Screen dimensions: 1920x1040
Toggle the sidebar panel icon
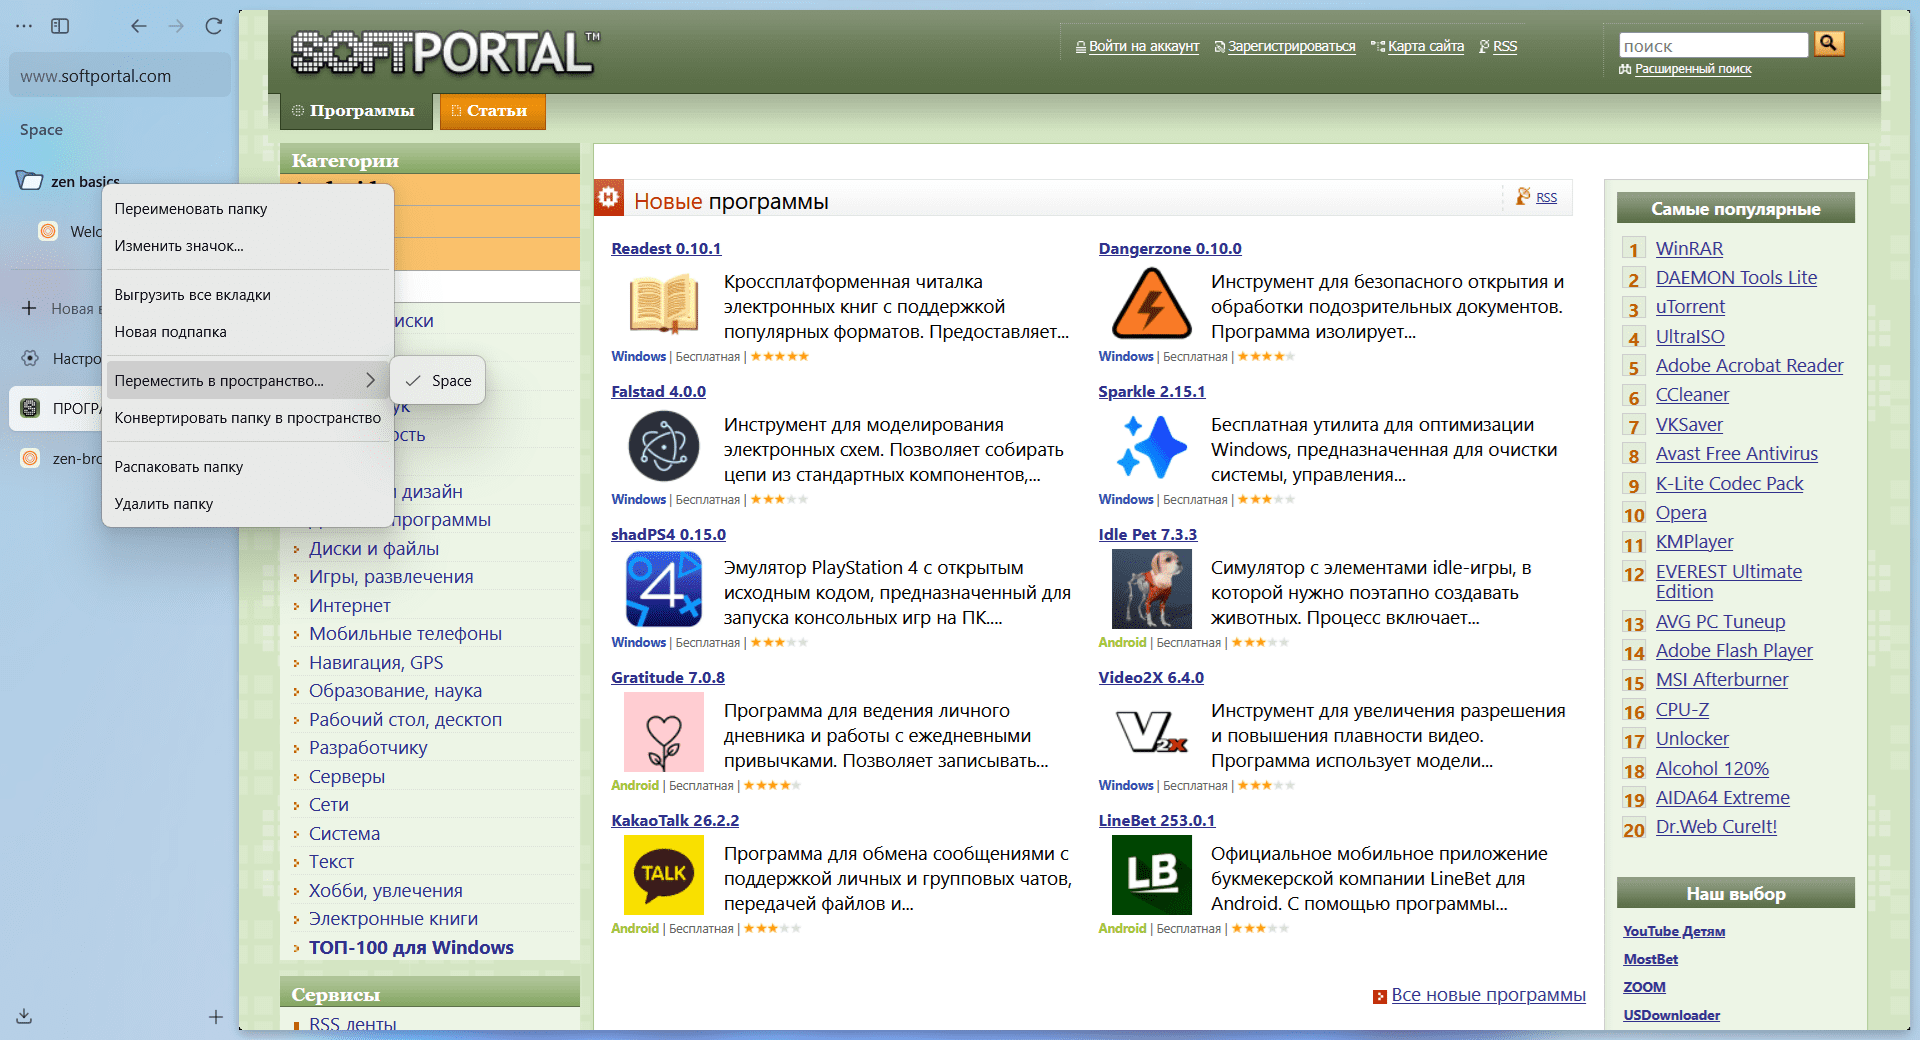(x=60, y=26)
